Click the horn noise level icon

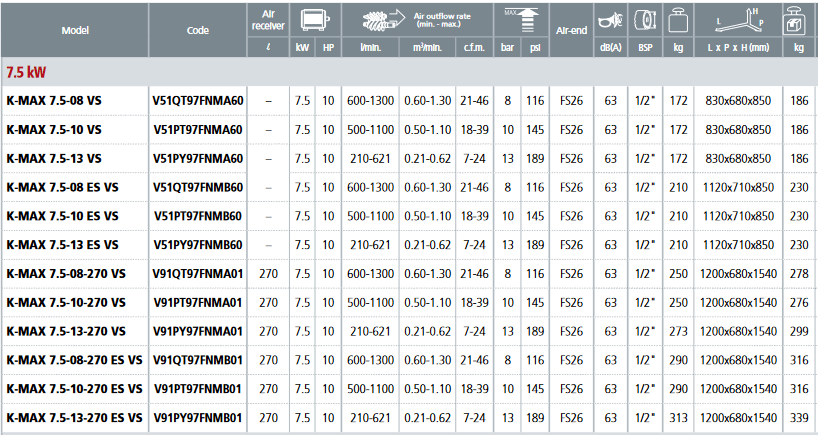pyautogui.click(x=611, y=21)
